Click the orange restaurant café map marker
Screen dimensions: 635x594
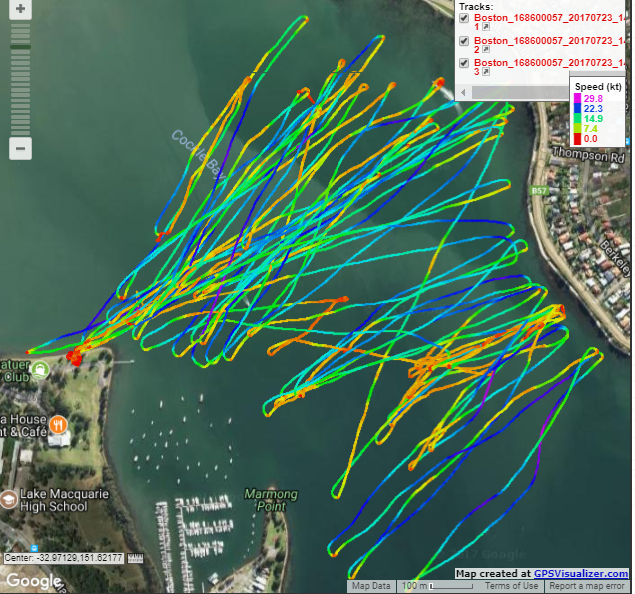point(59,423)
